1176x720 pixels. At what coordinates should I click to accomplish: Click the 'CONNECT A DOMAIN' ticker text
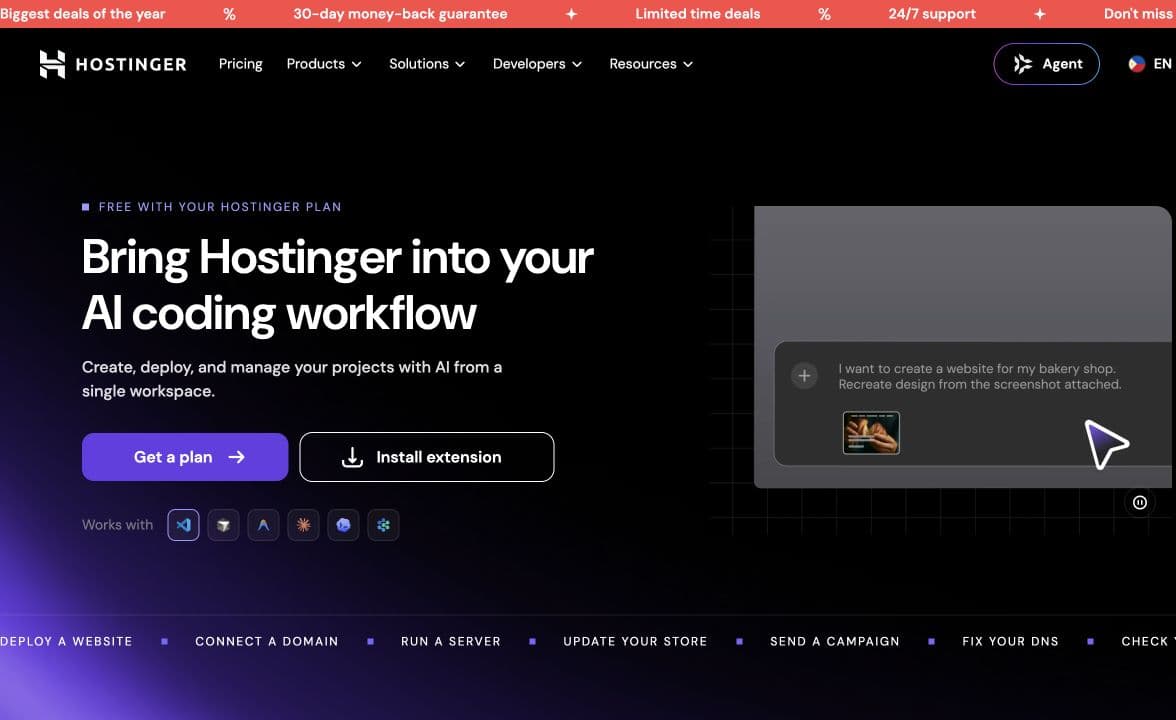pyautogui.click(x=266, y=641)
